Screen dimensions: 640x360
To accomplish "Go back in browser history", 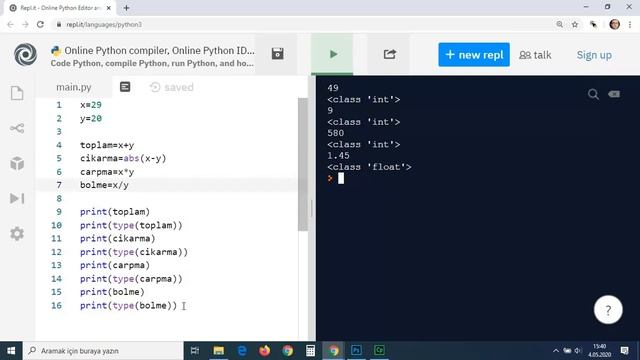I will click(x=10, y=24).
